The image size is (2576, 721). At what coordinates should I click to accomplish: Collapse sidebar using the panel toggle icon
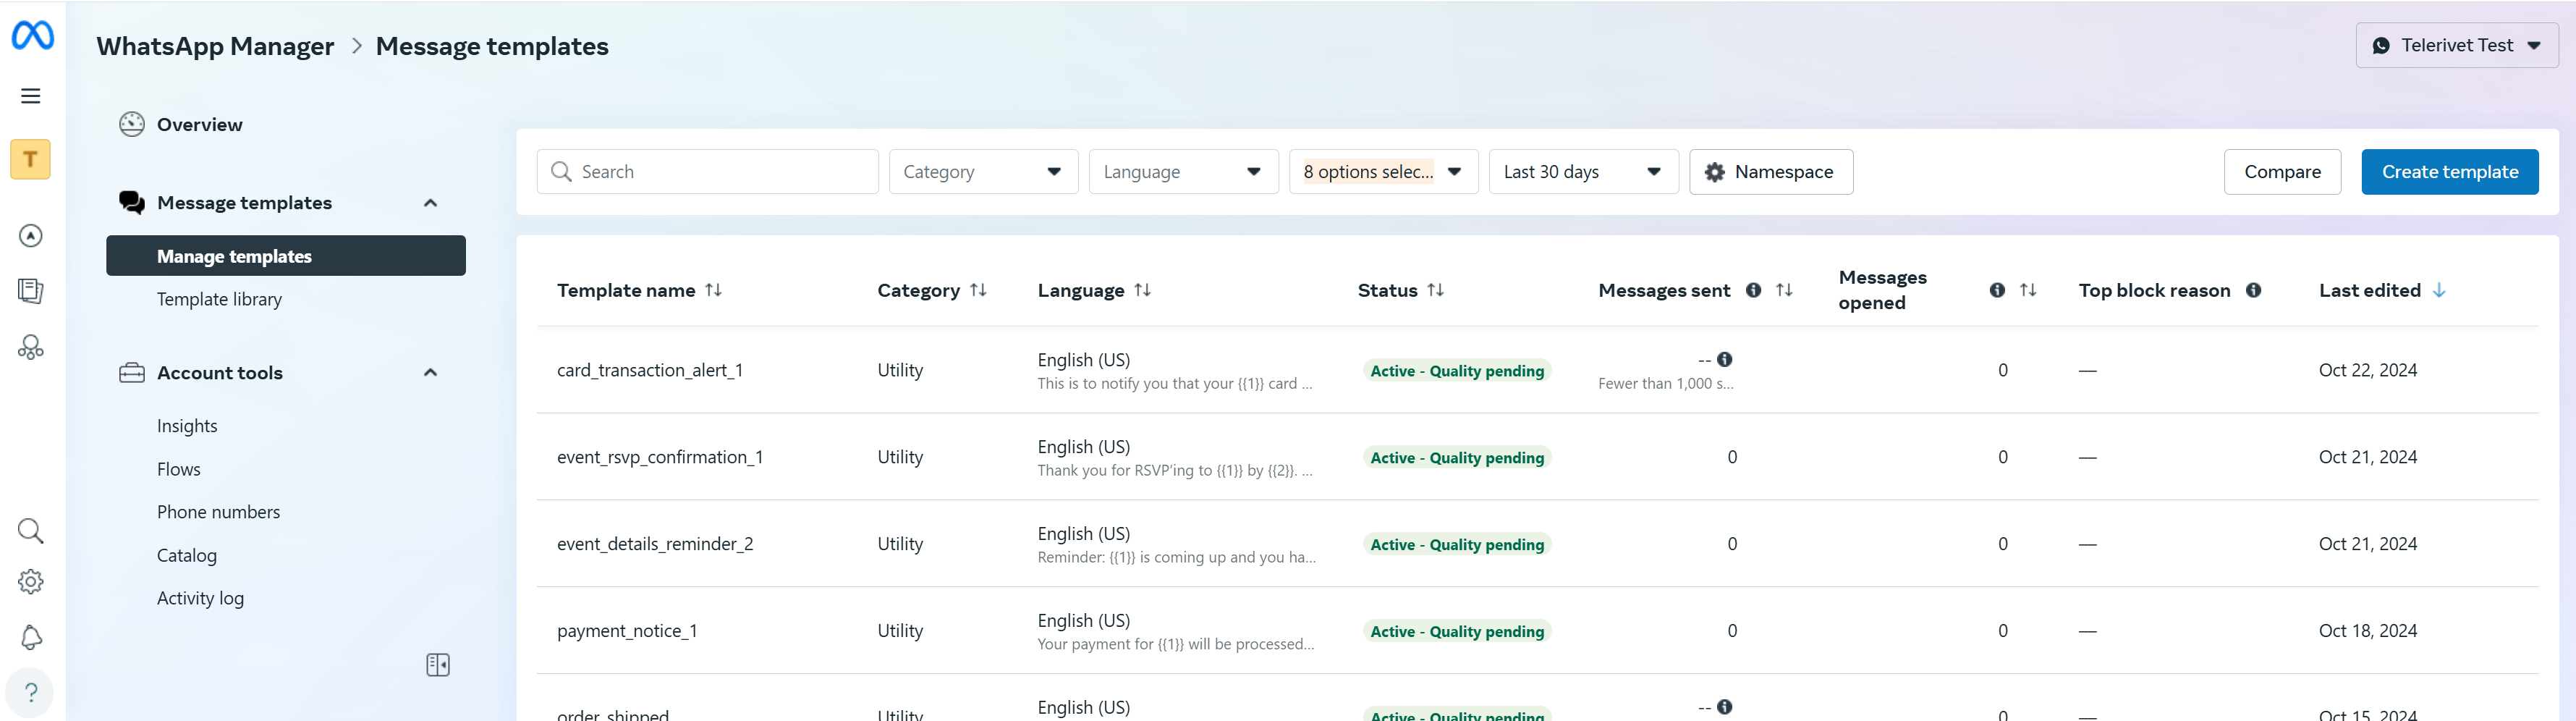(x=438, y=665)
